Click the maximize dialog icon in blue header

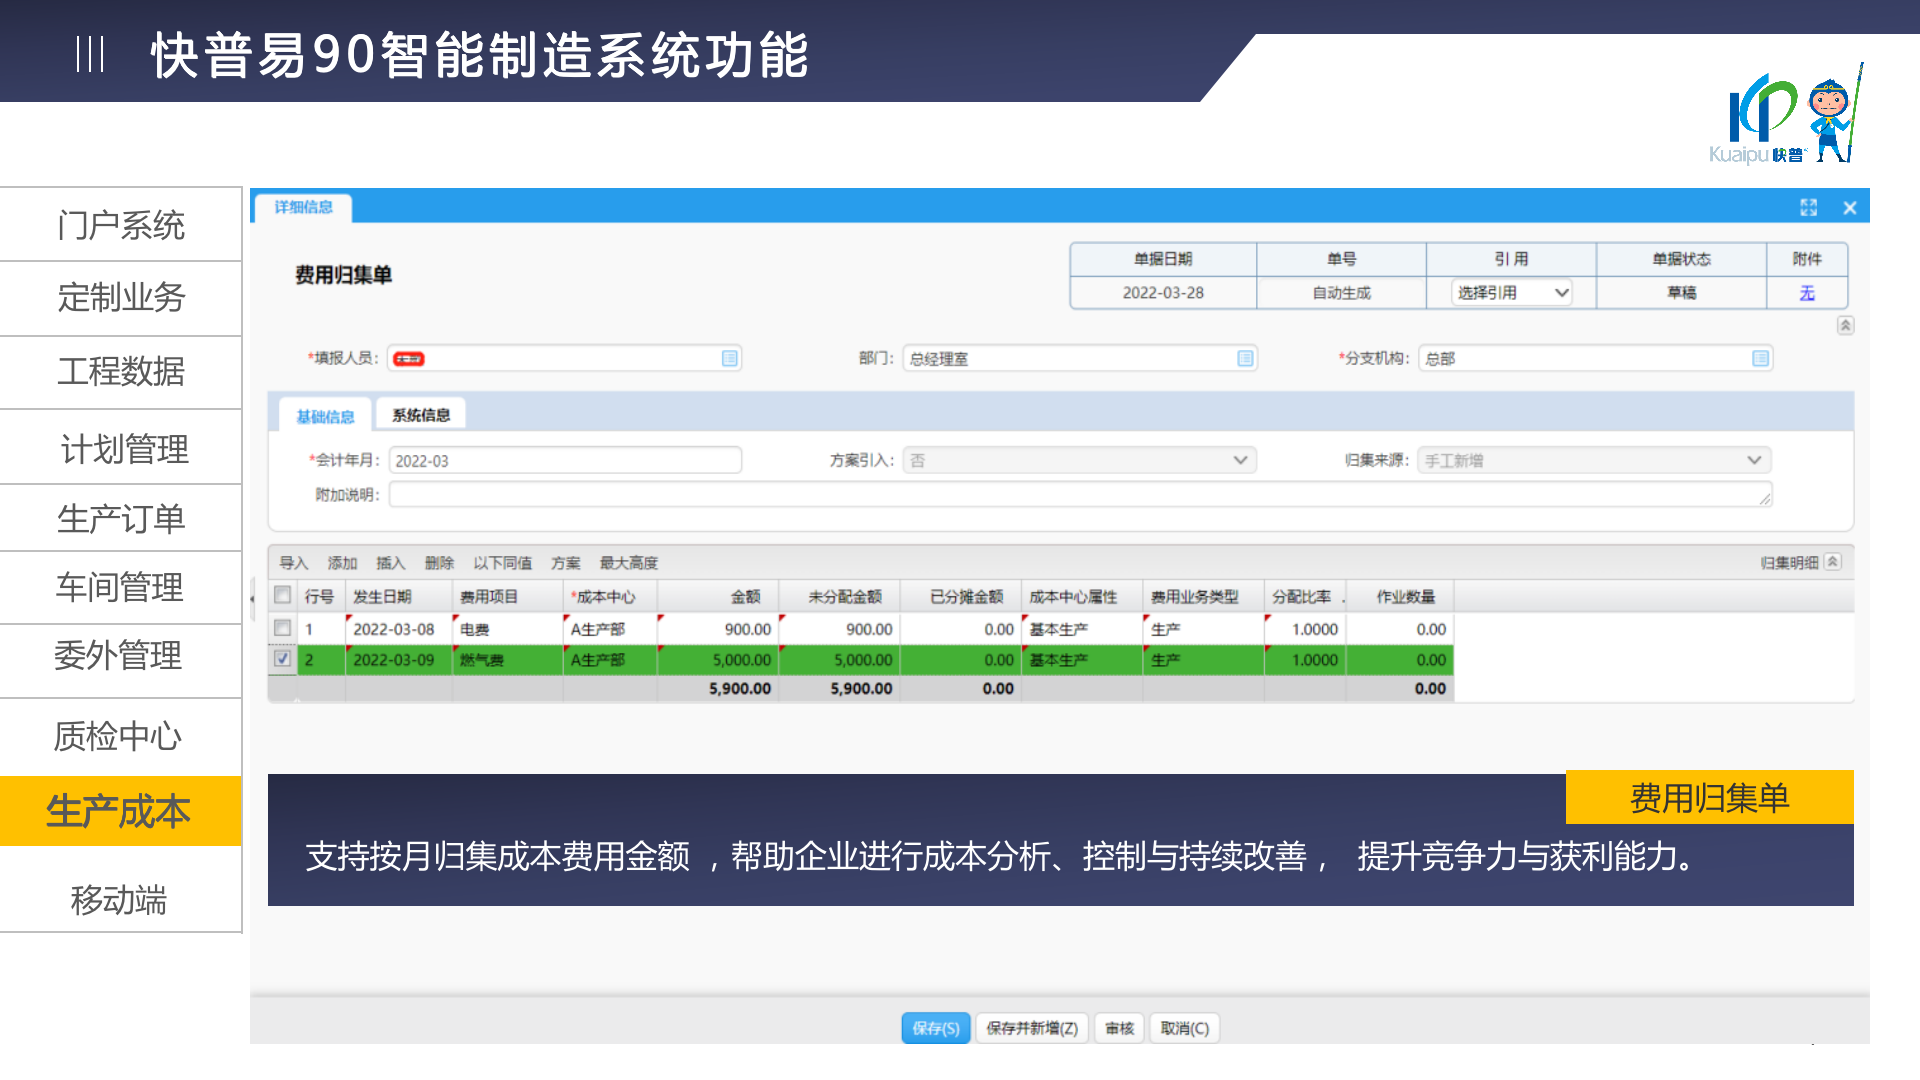pos(1808,207)
